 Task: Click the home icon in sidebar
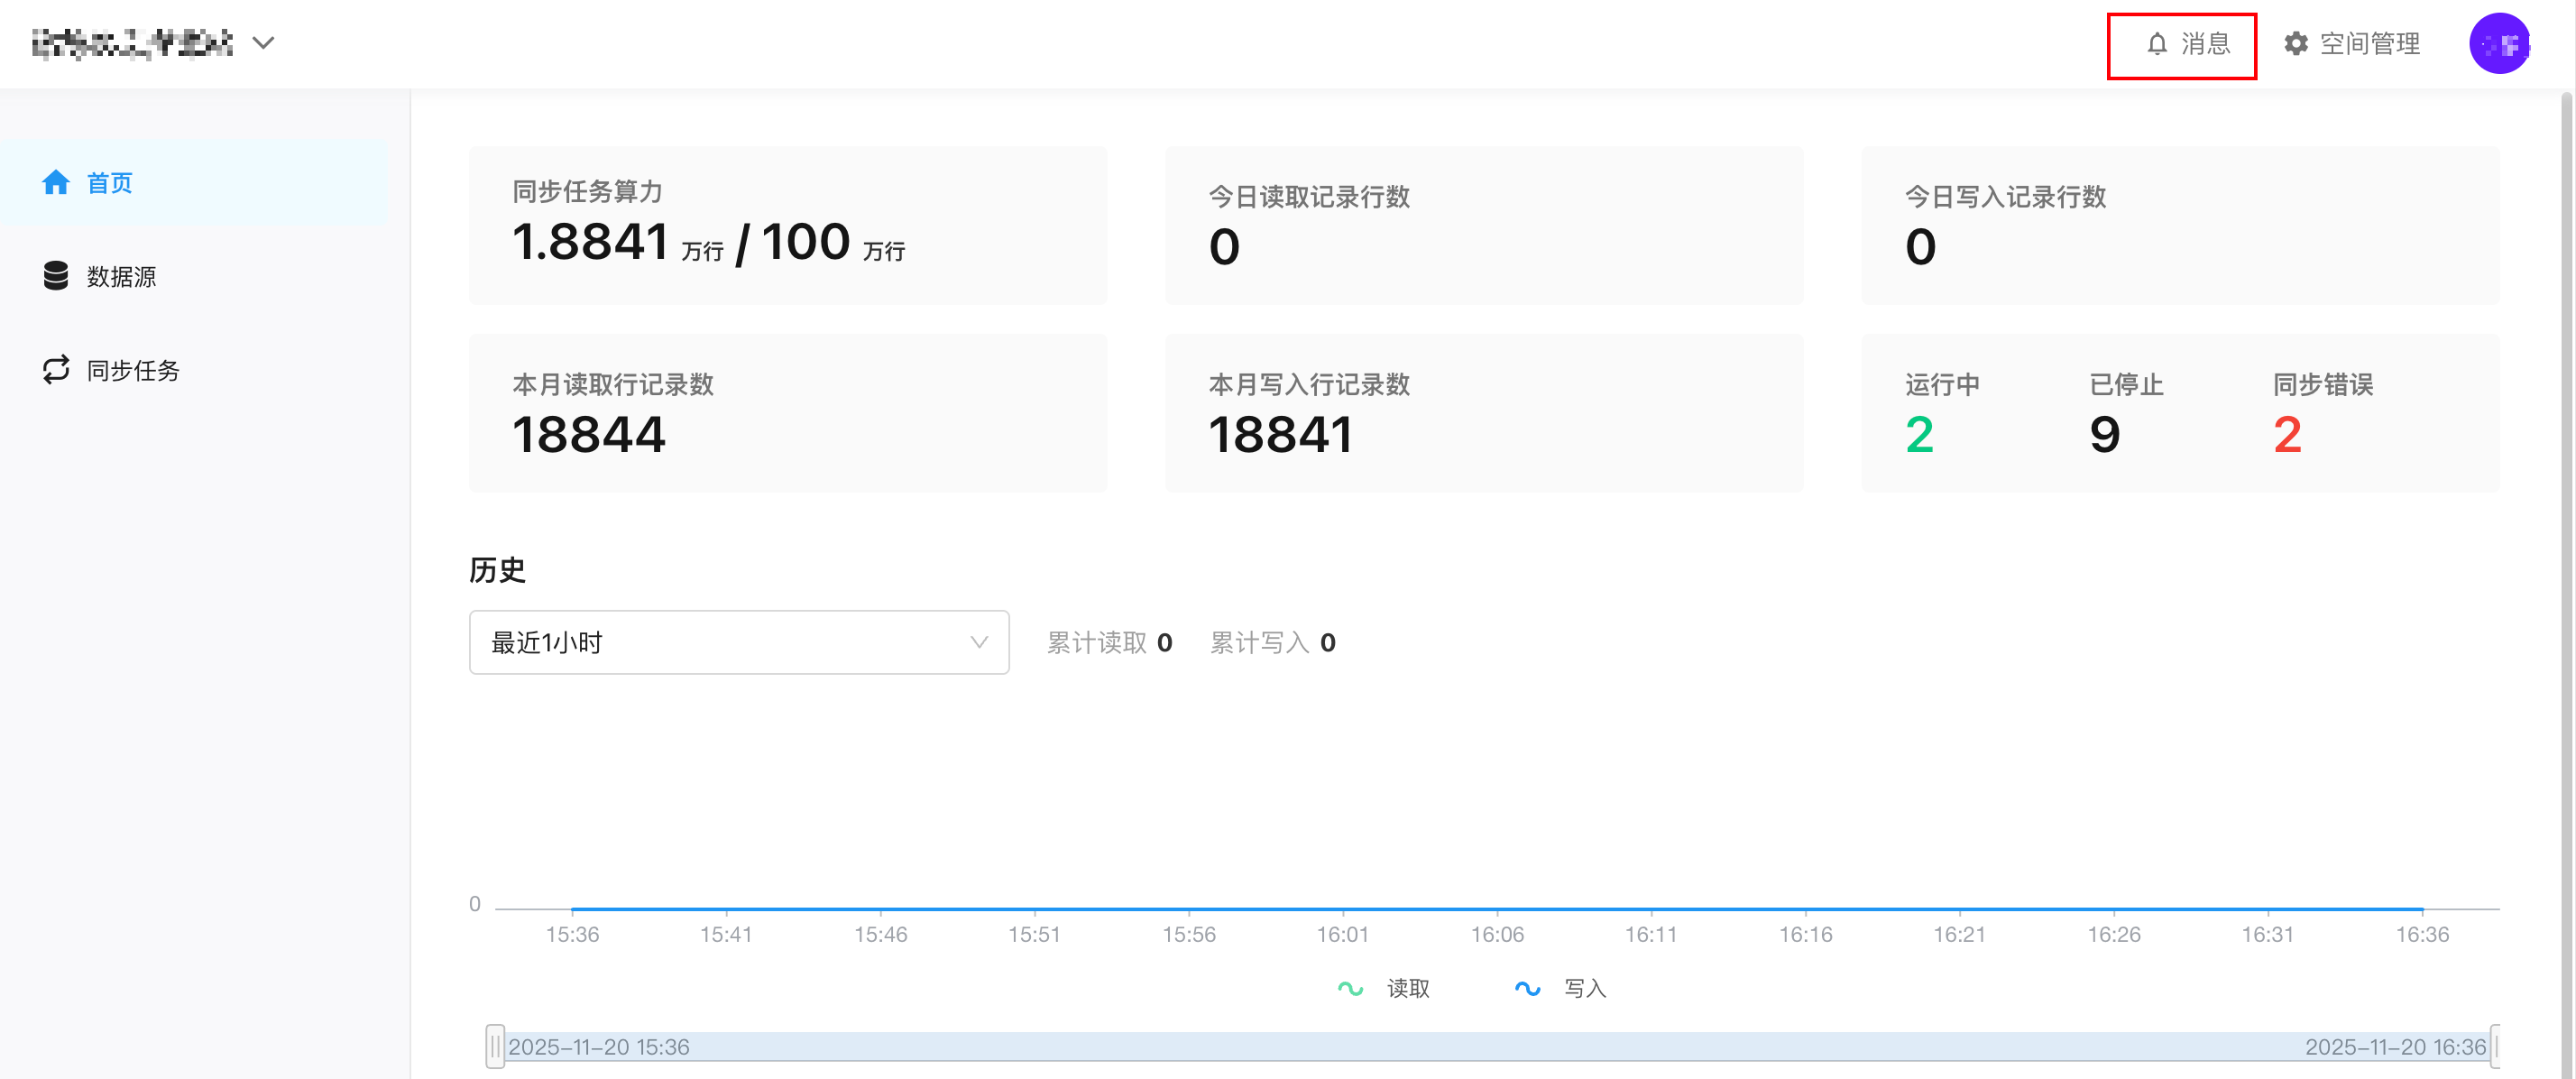pyautogui.click(x=56, y=182)
